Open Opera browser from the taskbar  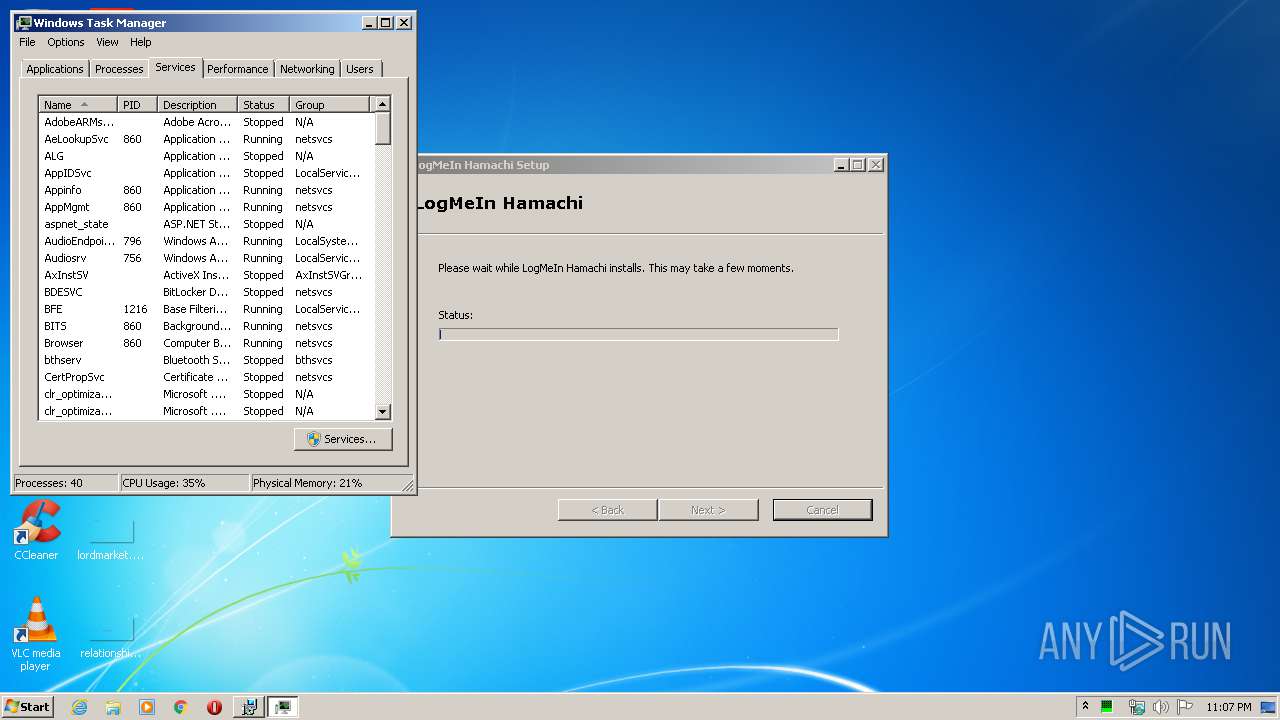(214, 707)
